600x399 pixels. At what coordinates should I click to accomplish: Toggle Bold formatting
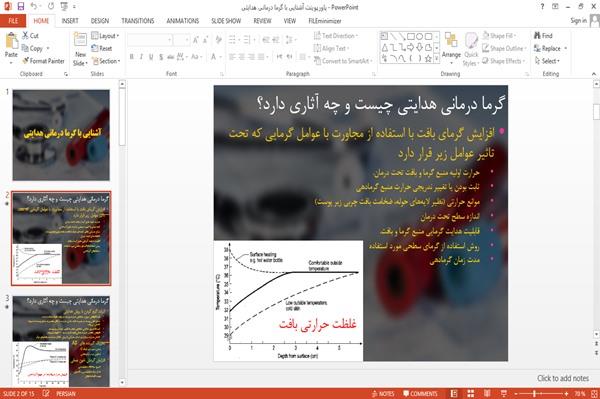click(132, 57)
